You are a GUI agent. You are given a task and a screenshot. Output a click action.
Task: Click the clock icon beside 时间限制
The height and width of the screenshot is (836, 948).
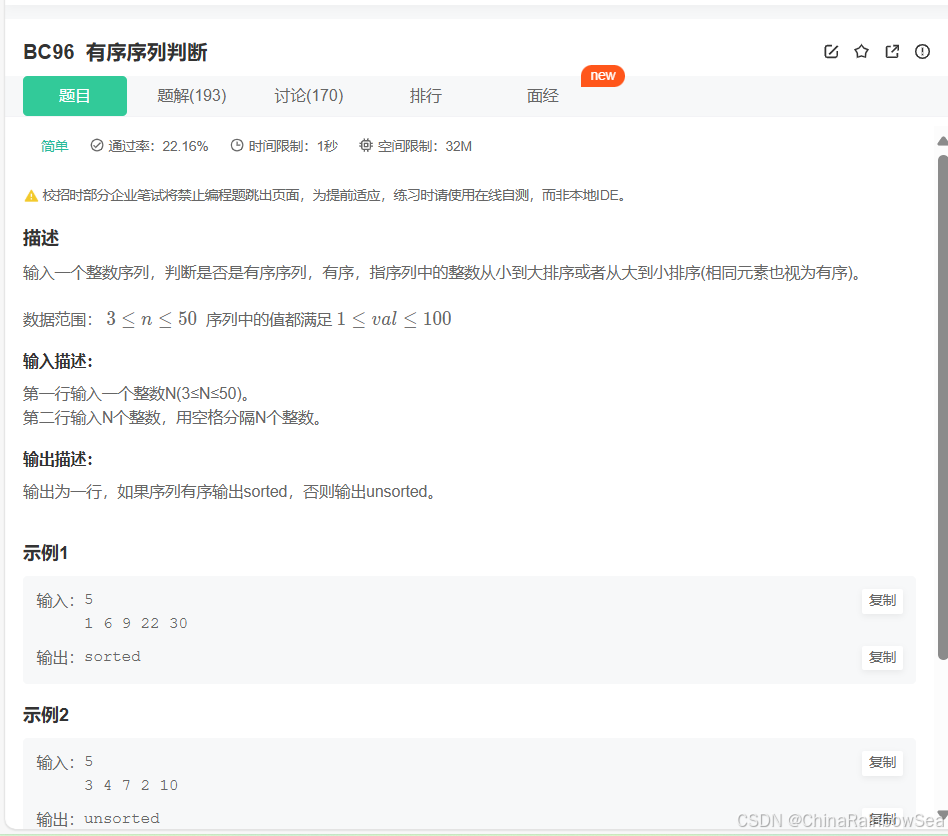(237, 146)
